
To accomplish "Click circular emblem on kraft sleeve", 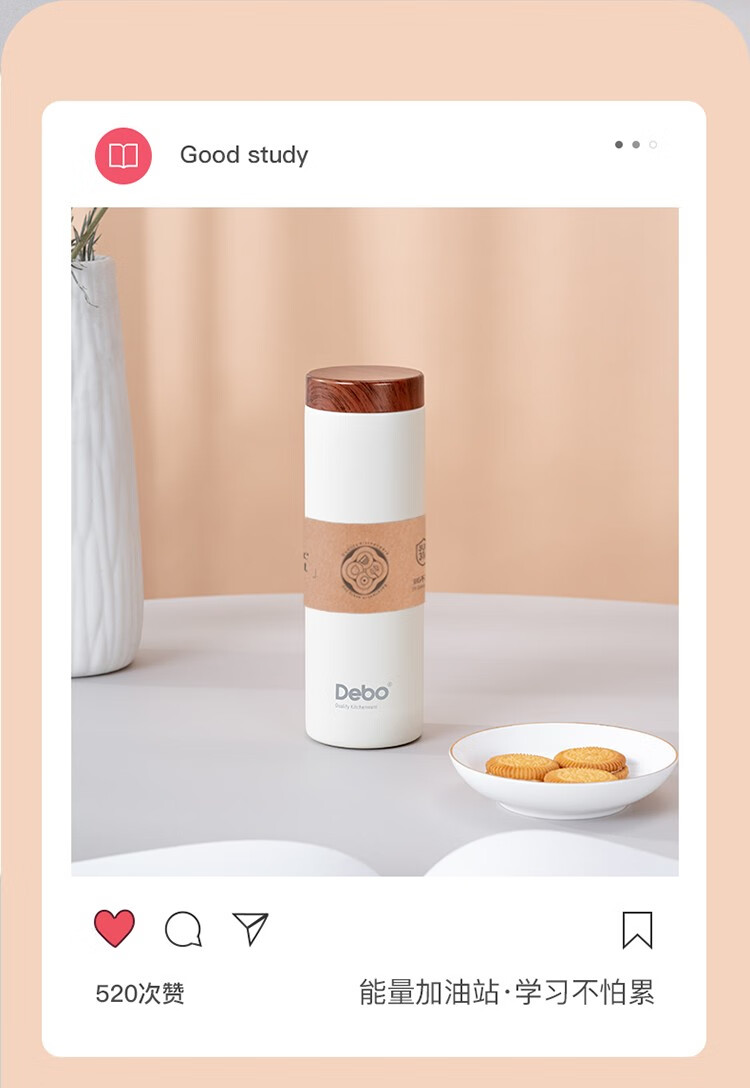I will pyautogui.click(x=364, y=570).
